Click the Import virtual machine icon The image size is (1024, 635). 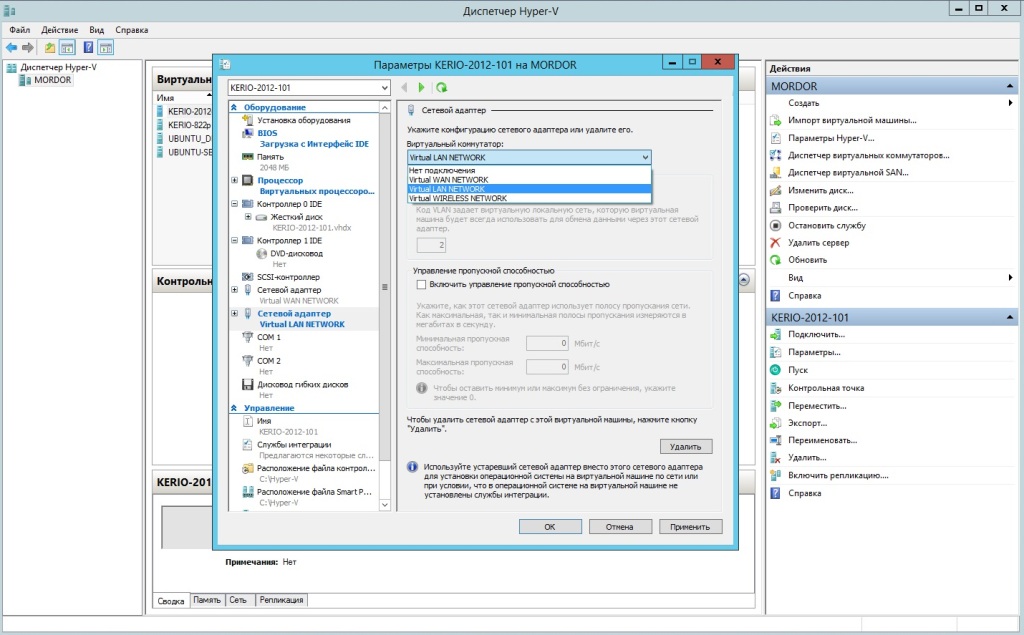coord(776,120)
